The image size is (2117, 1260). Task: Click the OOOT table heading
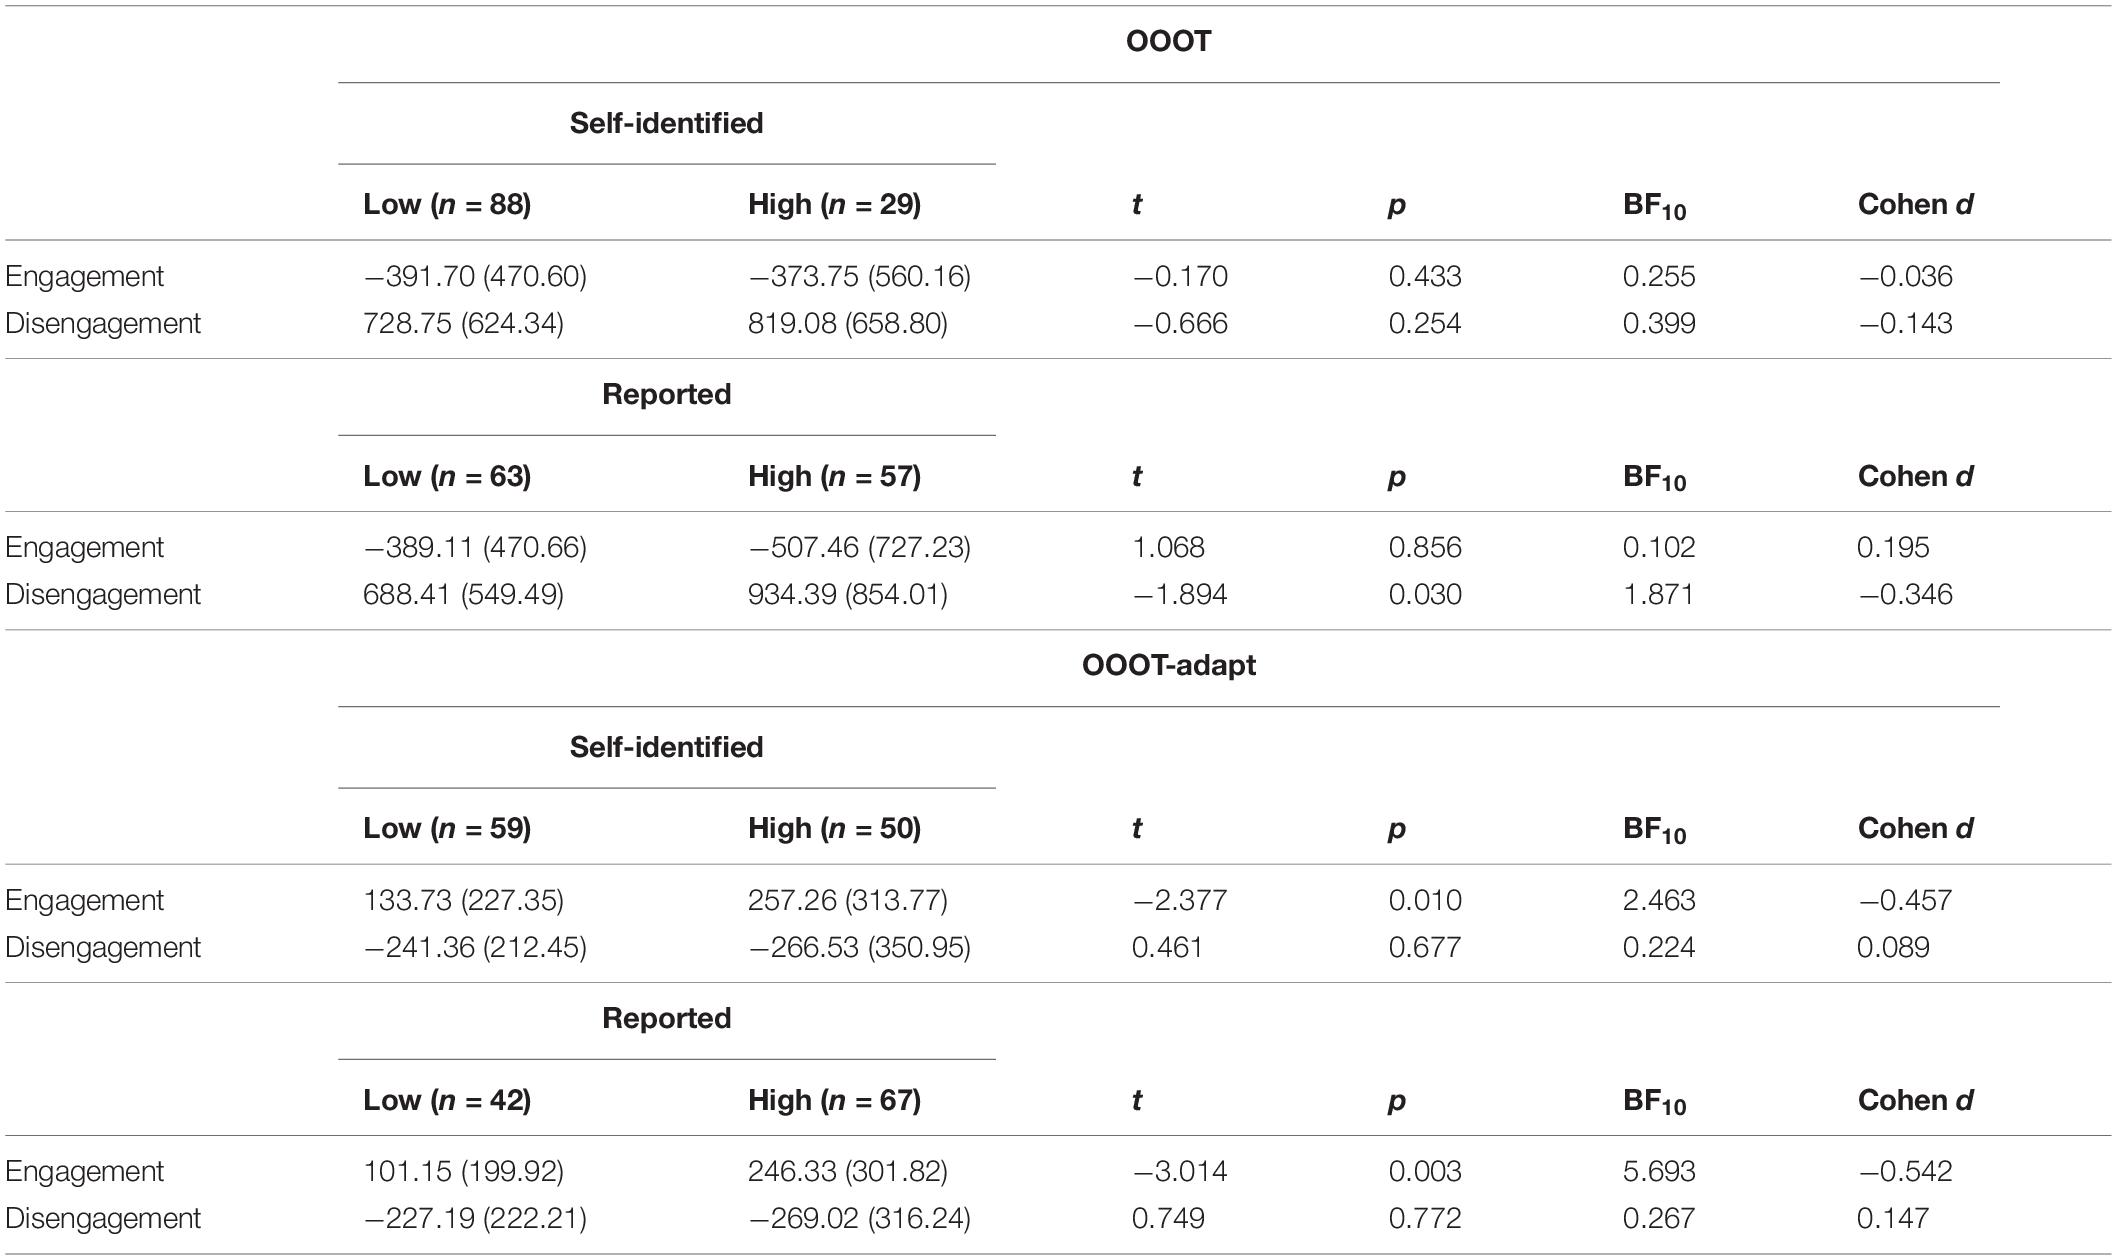1168,41
